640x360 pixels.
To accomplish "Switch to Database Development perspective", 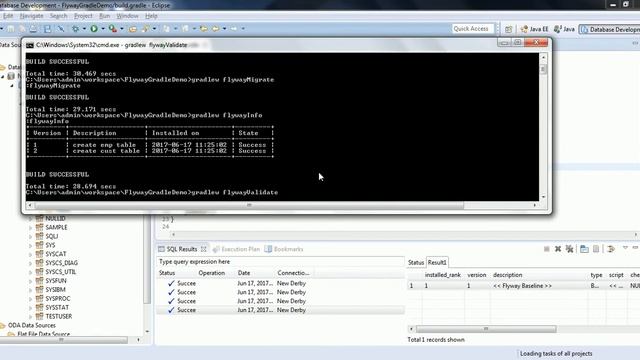I will 609,29.
